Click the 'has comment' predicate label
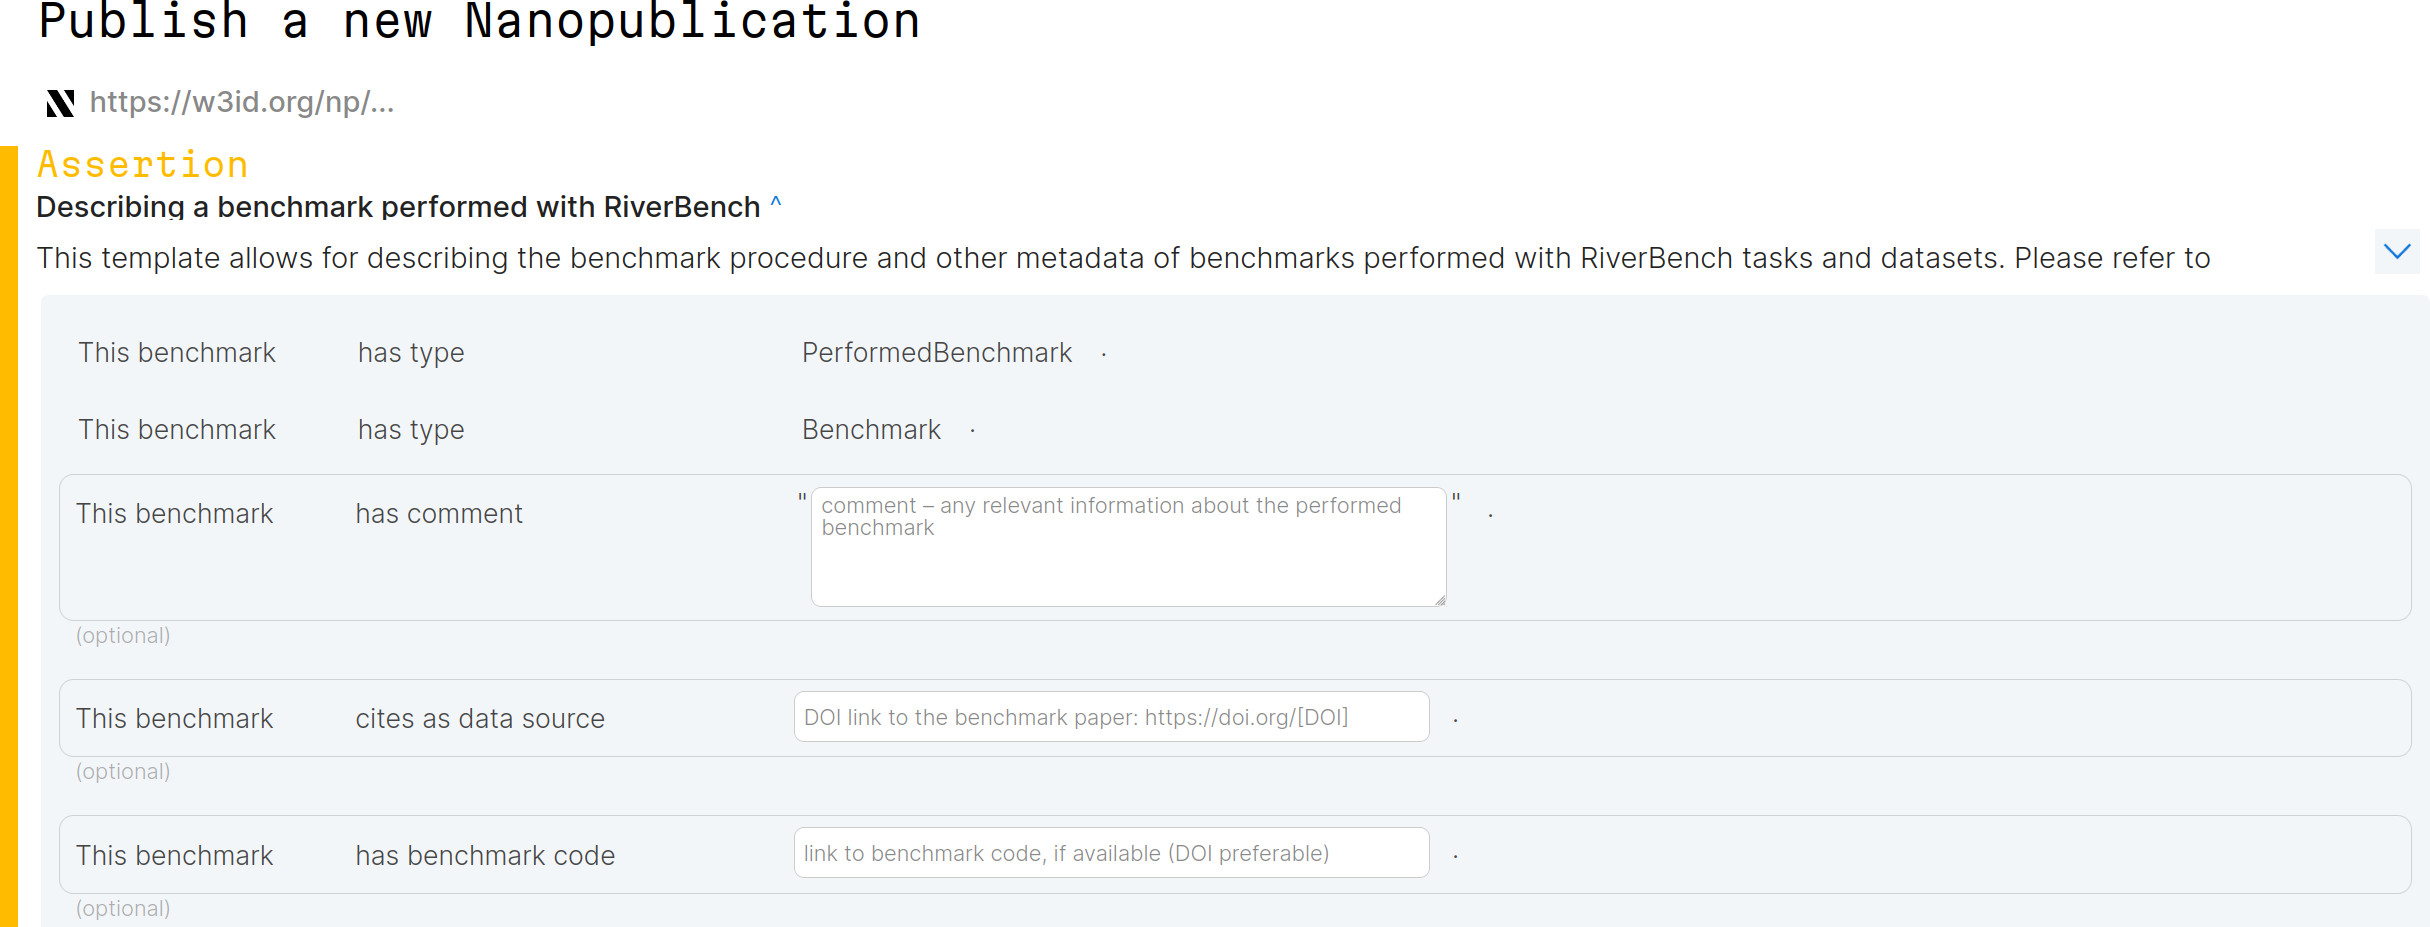Image resolution: width=2430 pixels, height=927 pixels. point(439,514)
